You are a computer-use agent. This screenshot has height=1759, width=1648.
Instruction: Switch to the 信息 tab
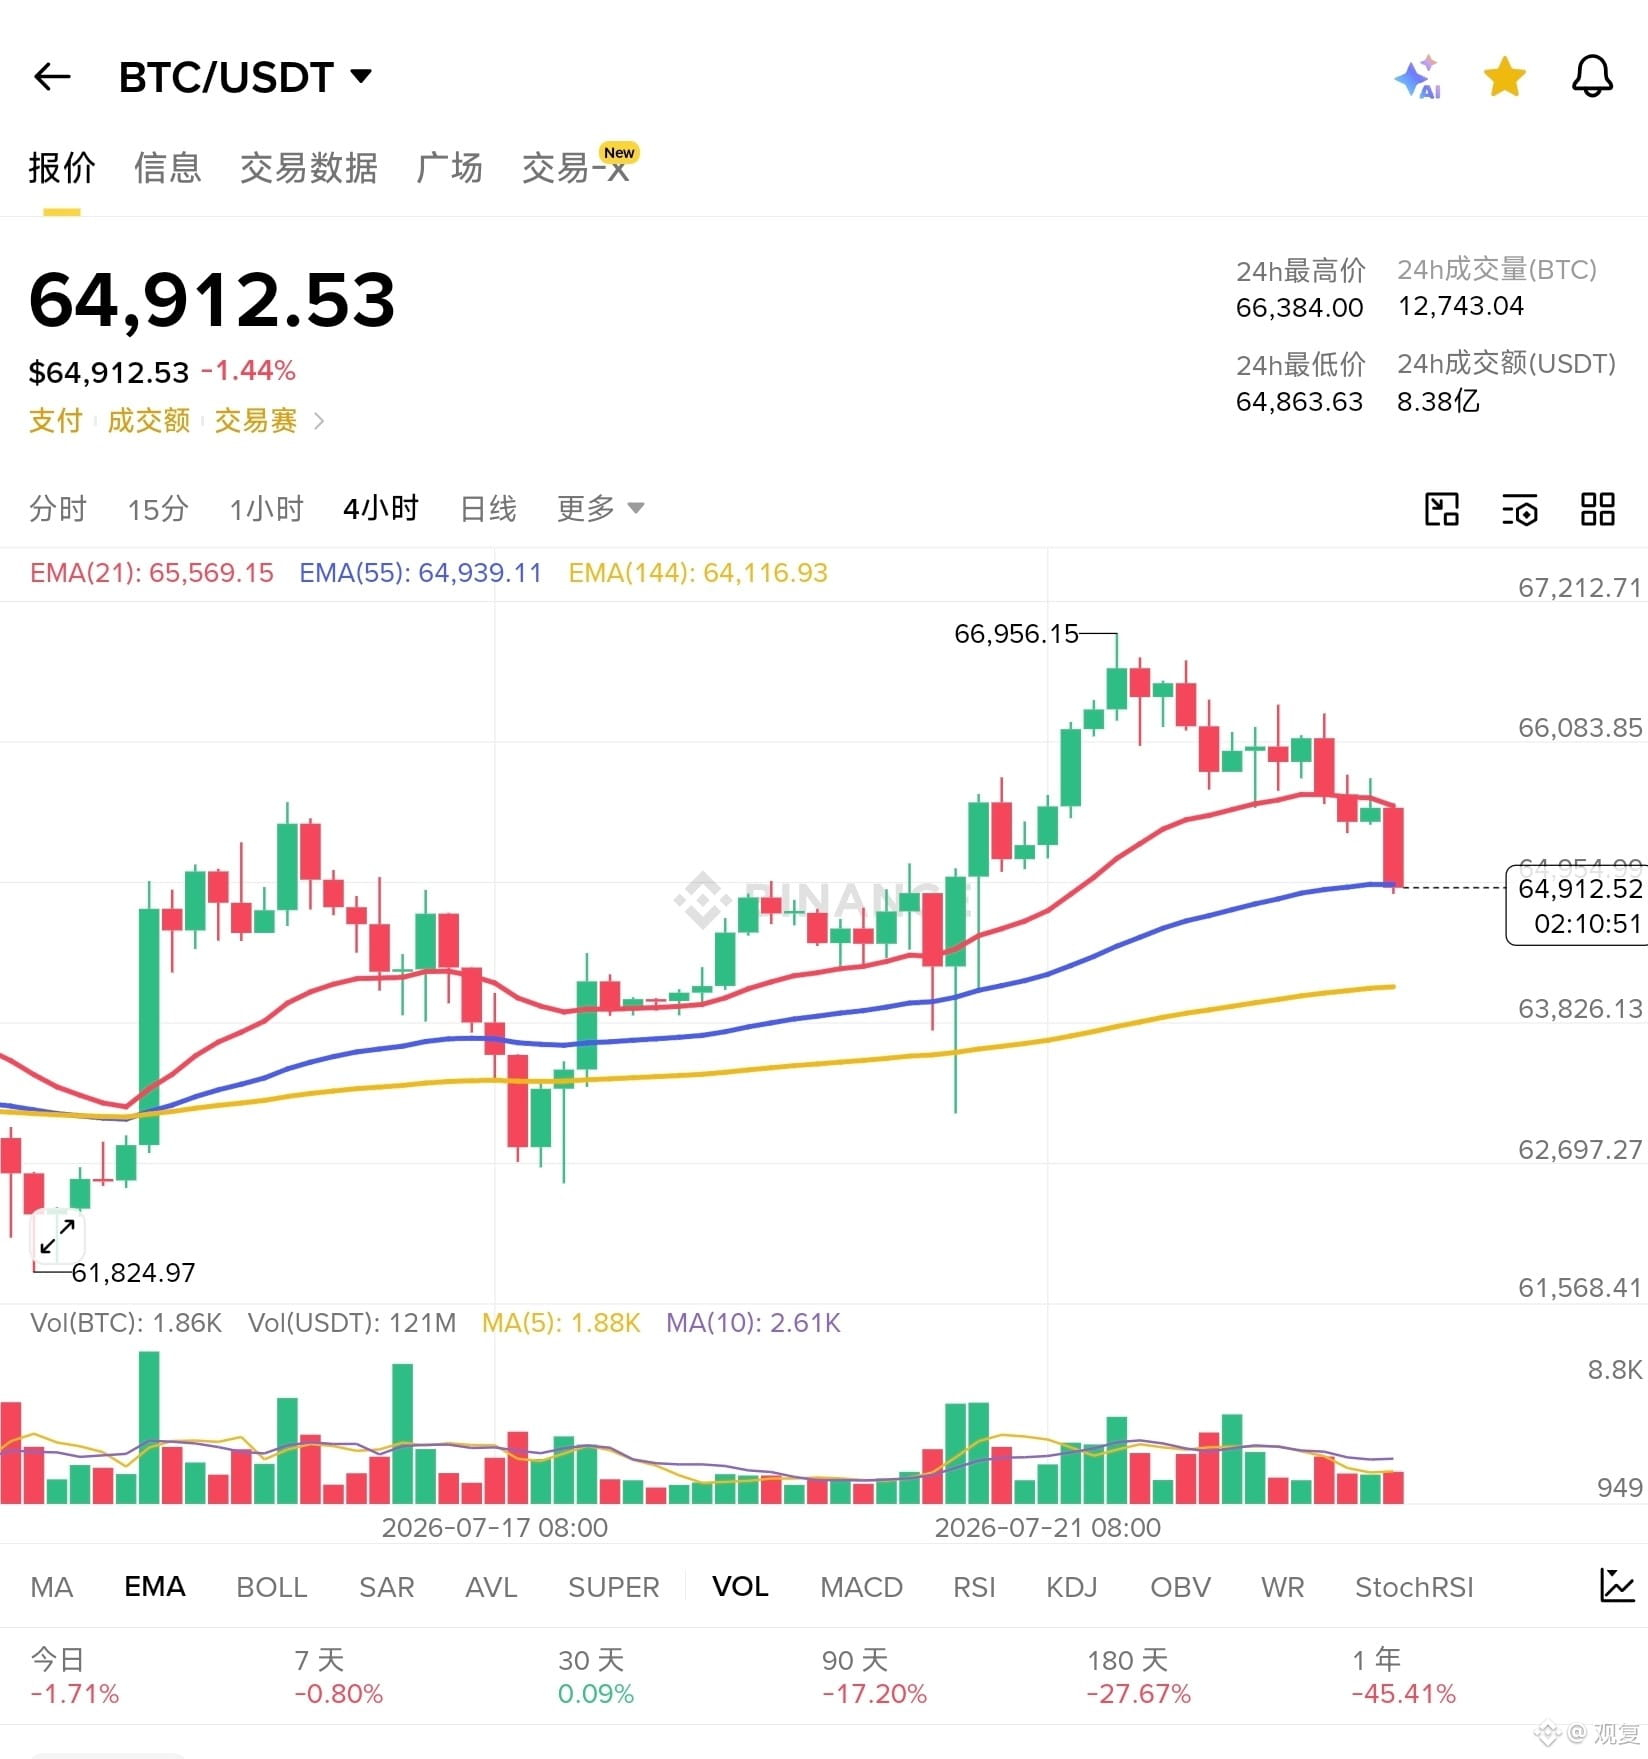point(167,167)
